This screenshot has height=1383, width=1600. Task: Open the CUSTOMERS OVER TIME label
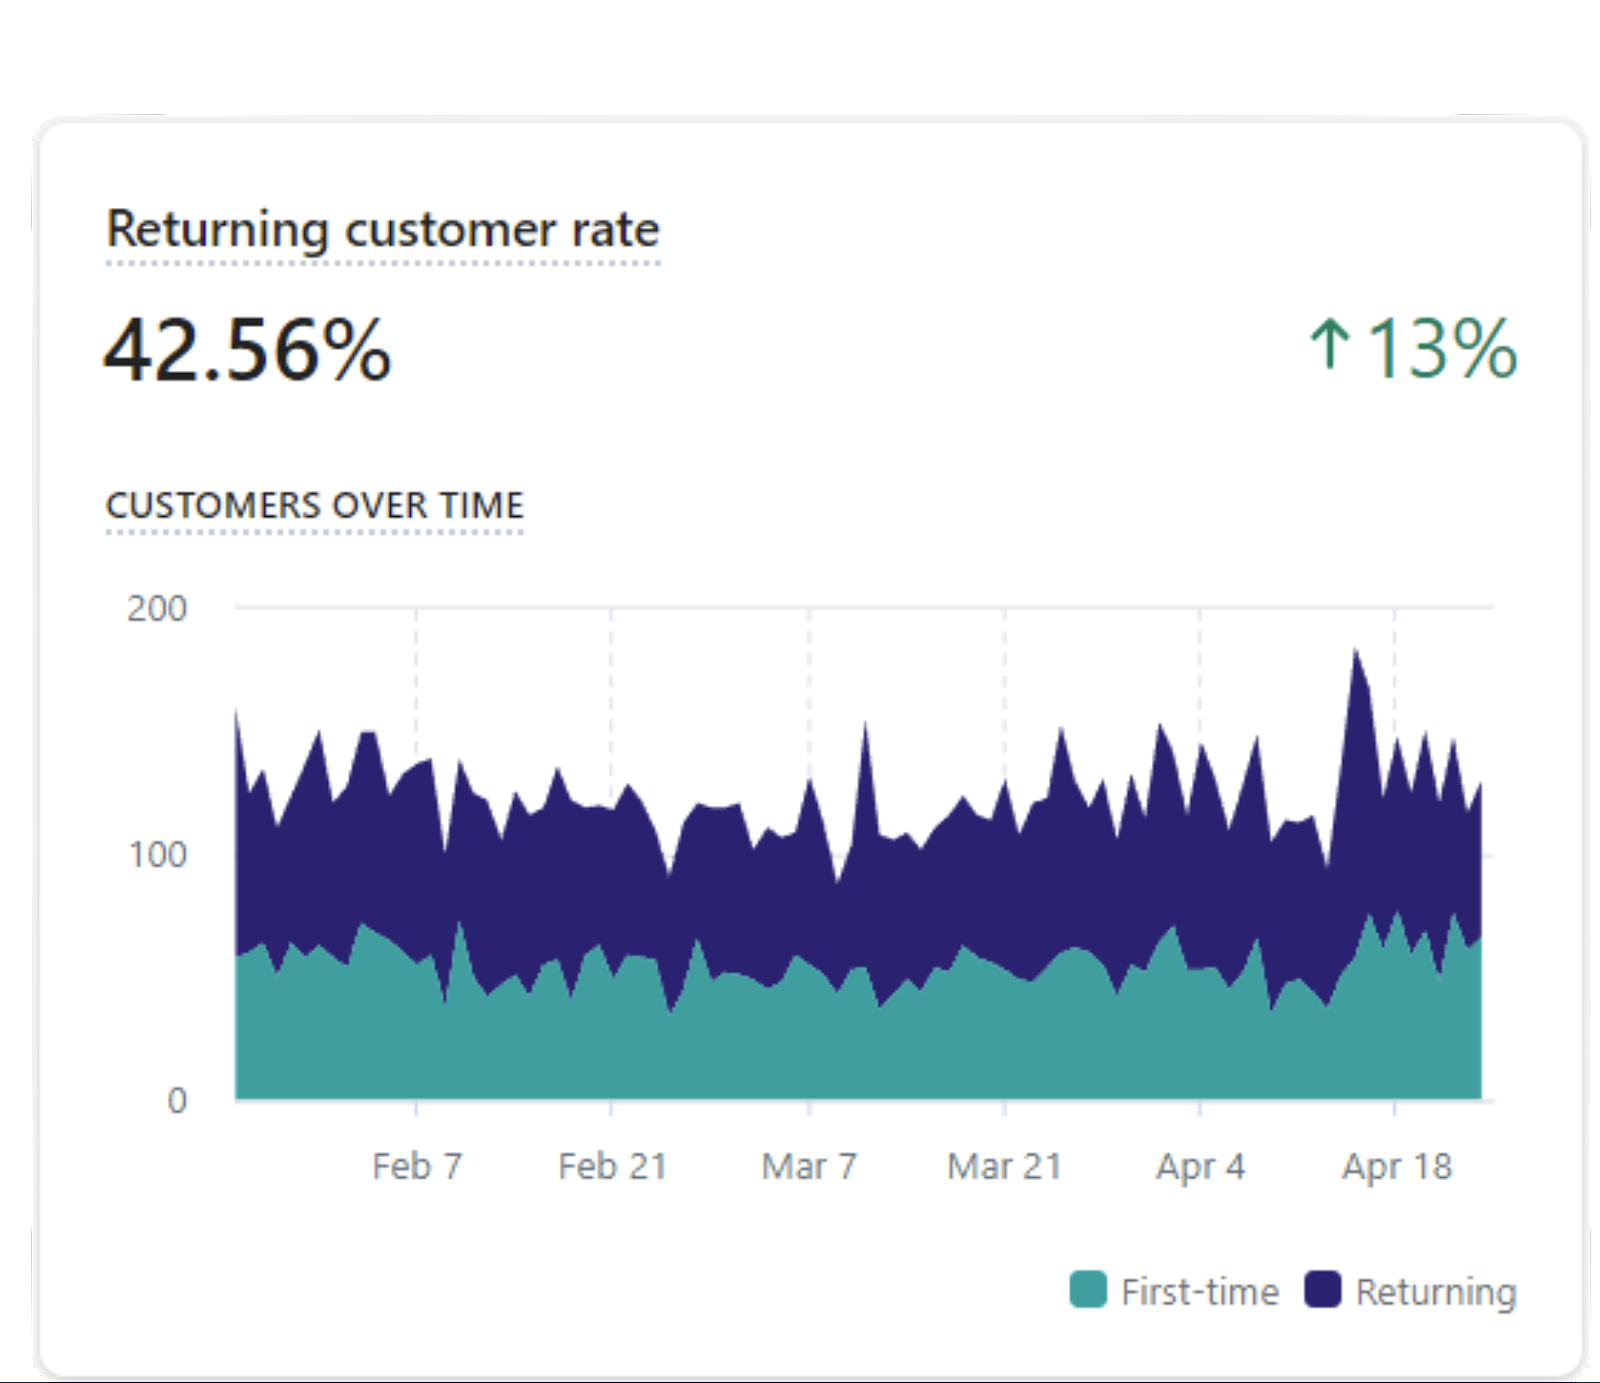click(x=315, y=505)
